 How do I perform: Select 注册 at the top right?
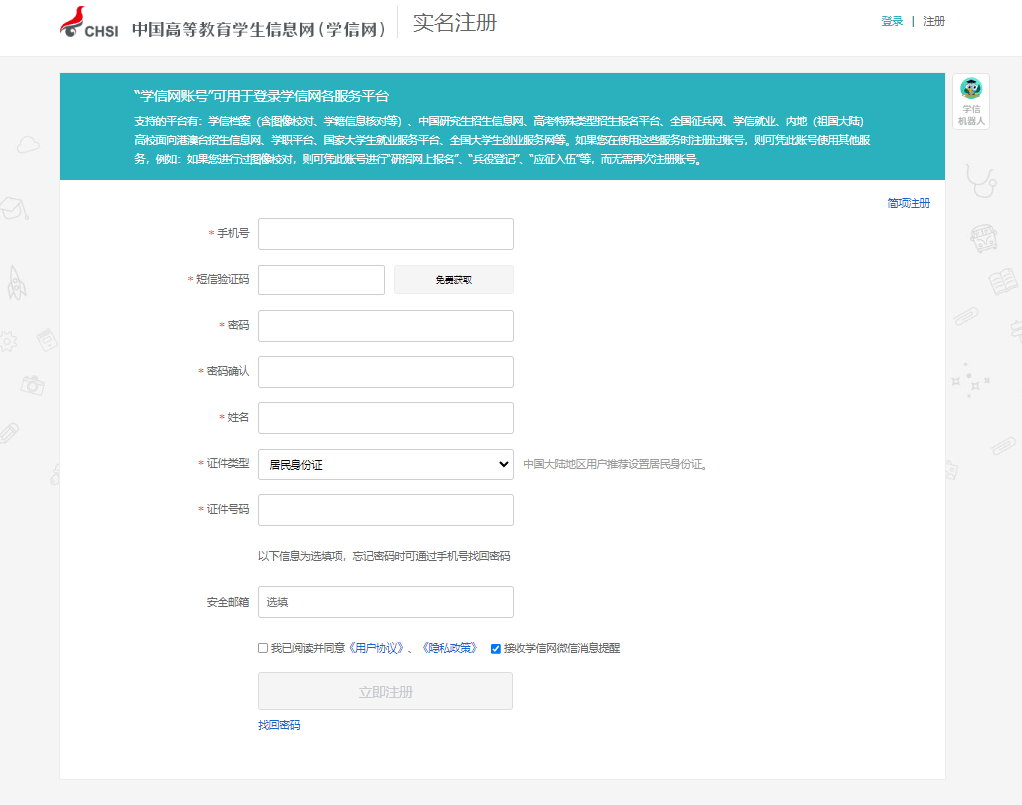point(932,20)
